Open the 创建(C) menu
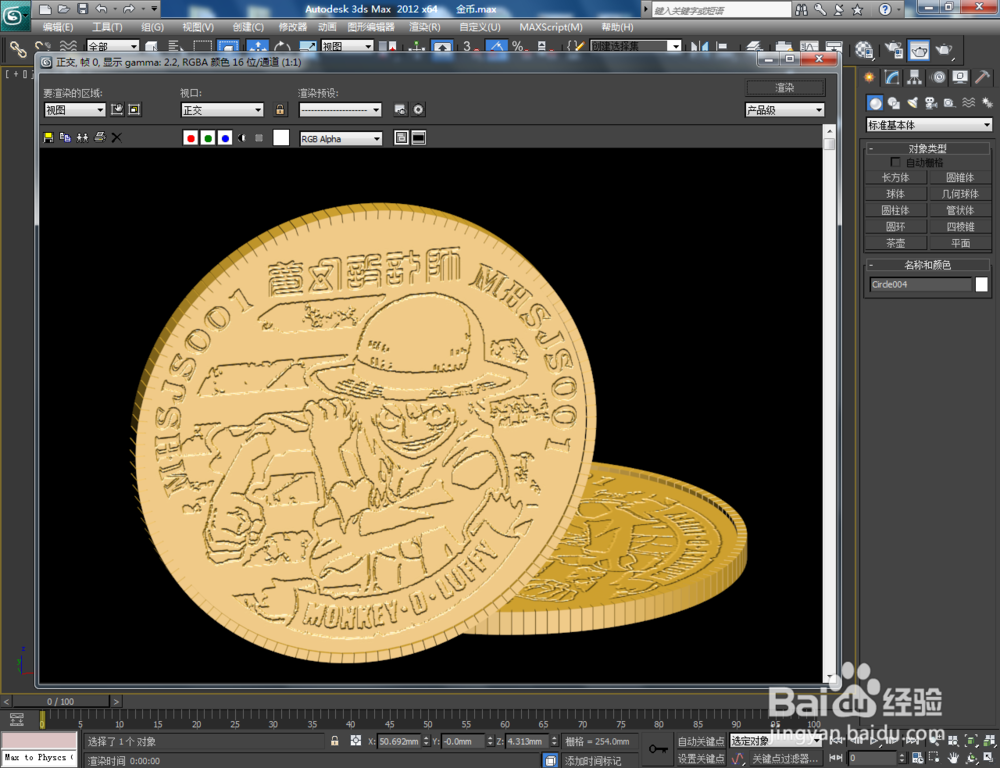The image size is (1000, 768). [x=248, y=27]
